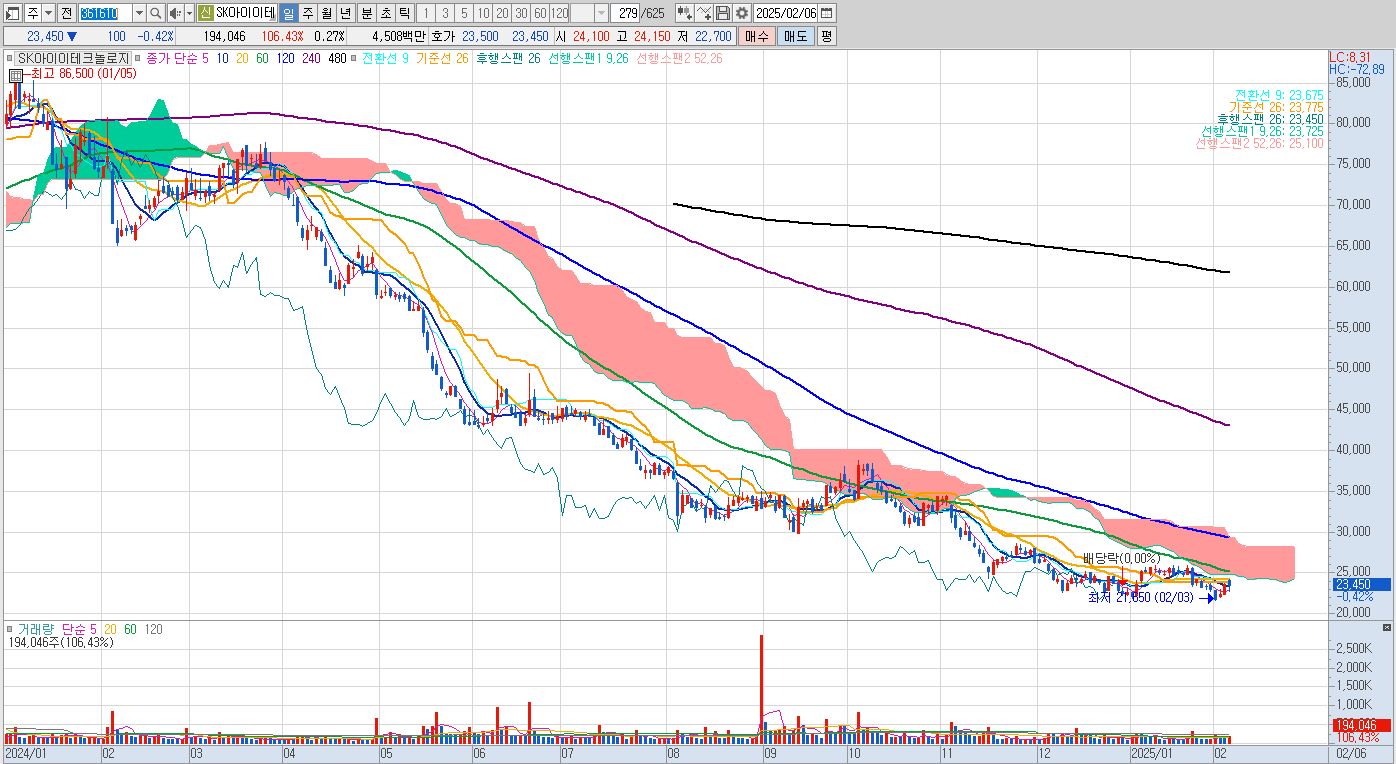Switch to monthly (월) chart period
Viewport: 1396px width, 764px height.
point(326,13)
